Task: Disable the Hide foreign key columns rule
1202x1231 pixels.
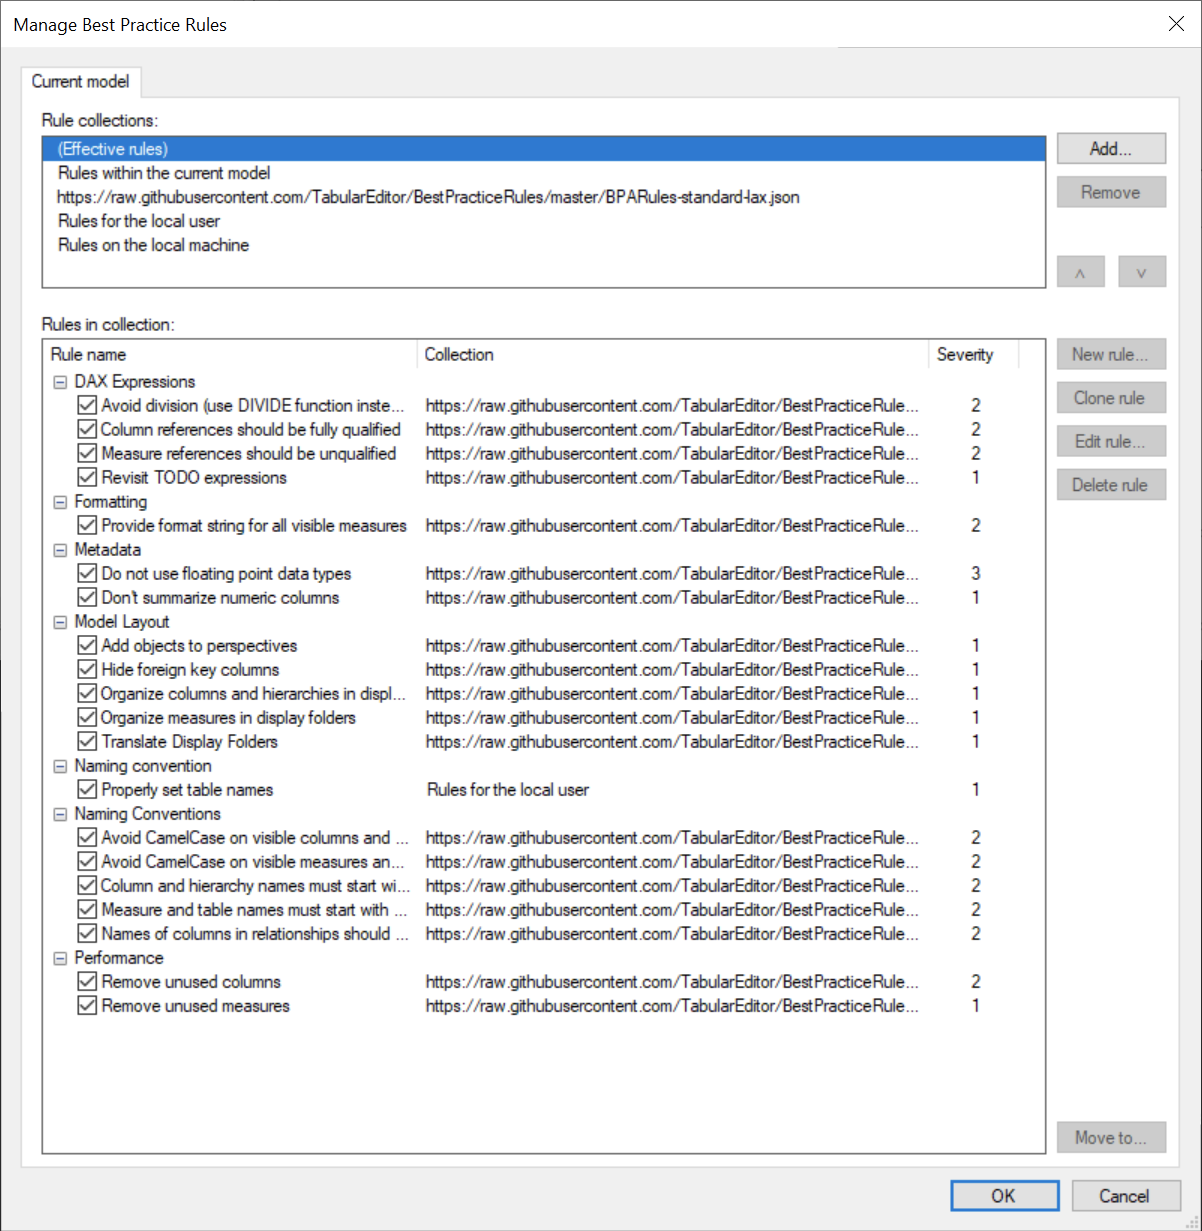Action: [x=87, y=669]
